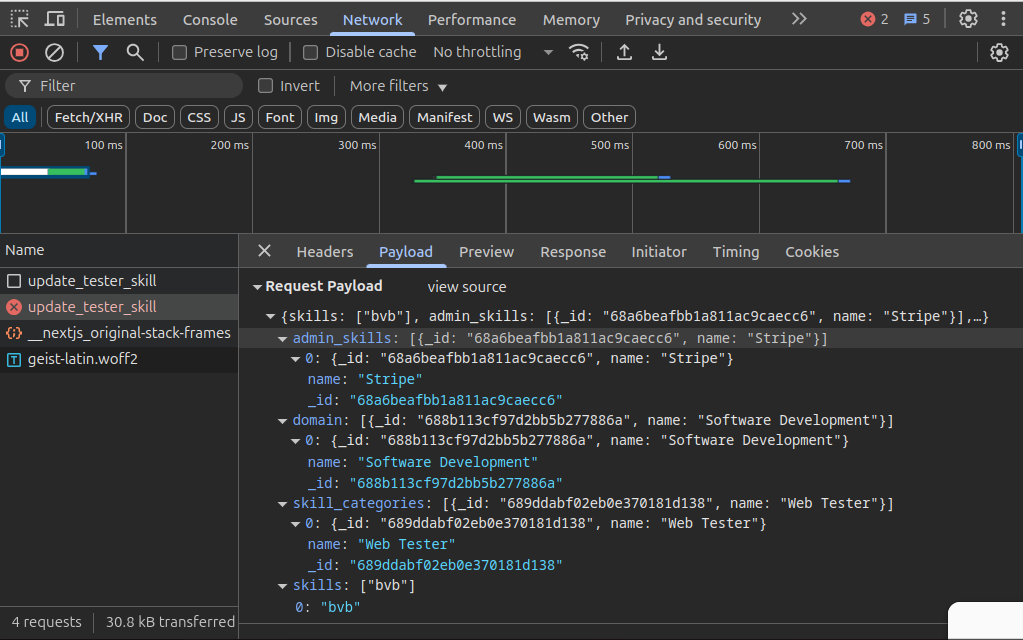
Task: Tick the Invert filter checkbox
Action: pos(266,86)
